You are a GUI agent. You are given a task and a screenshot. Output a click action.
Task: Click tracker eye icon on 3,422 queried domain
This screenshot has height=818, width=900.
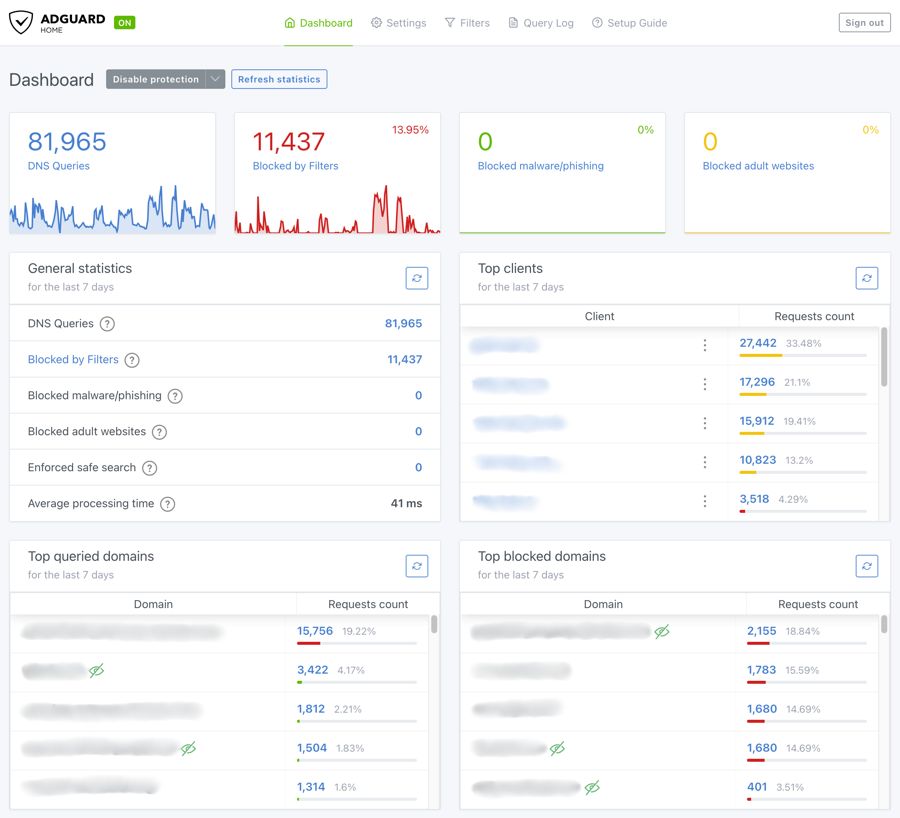click(x=96, y=670)
